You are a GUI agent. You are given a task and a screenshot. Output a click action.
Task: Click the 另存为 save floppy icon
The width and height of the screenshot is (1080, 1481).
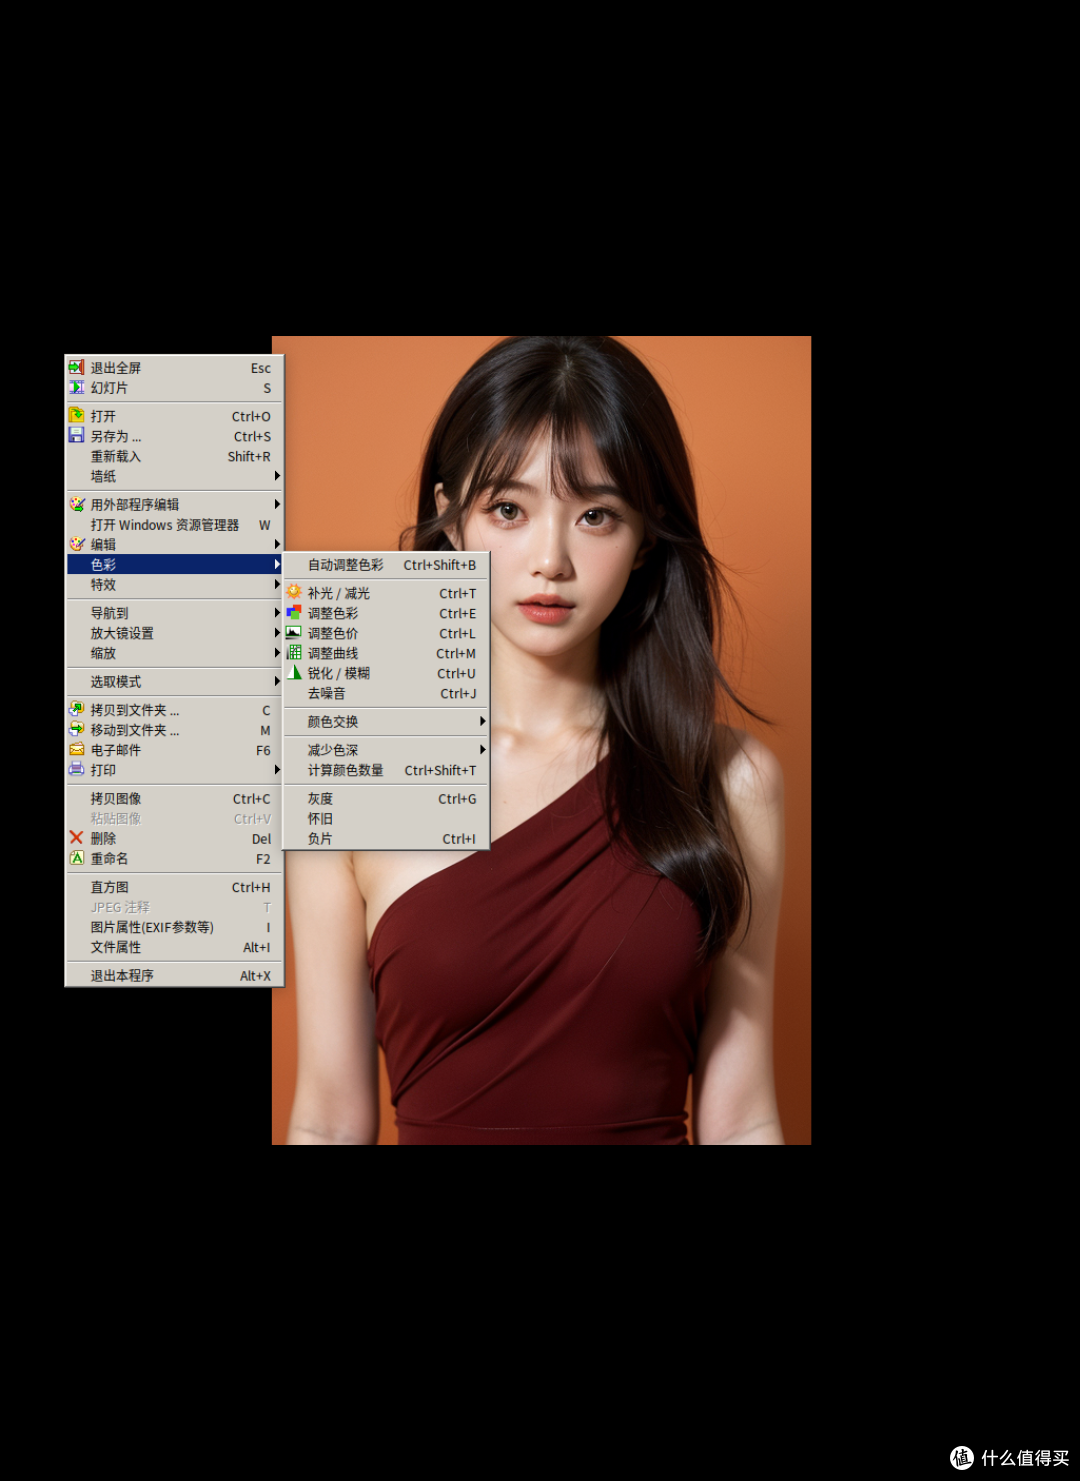tap(76, 435)
